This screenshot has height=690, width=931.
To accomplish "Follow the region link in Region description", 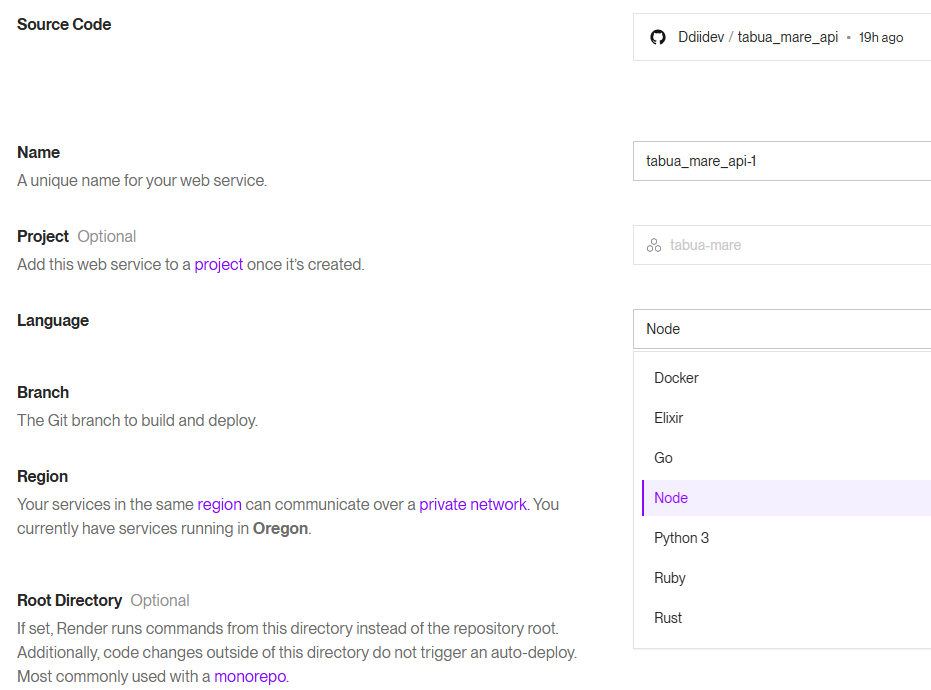I will [219, 505].
